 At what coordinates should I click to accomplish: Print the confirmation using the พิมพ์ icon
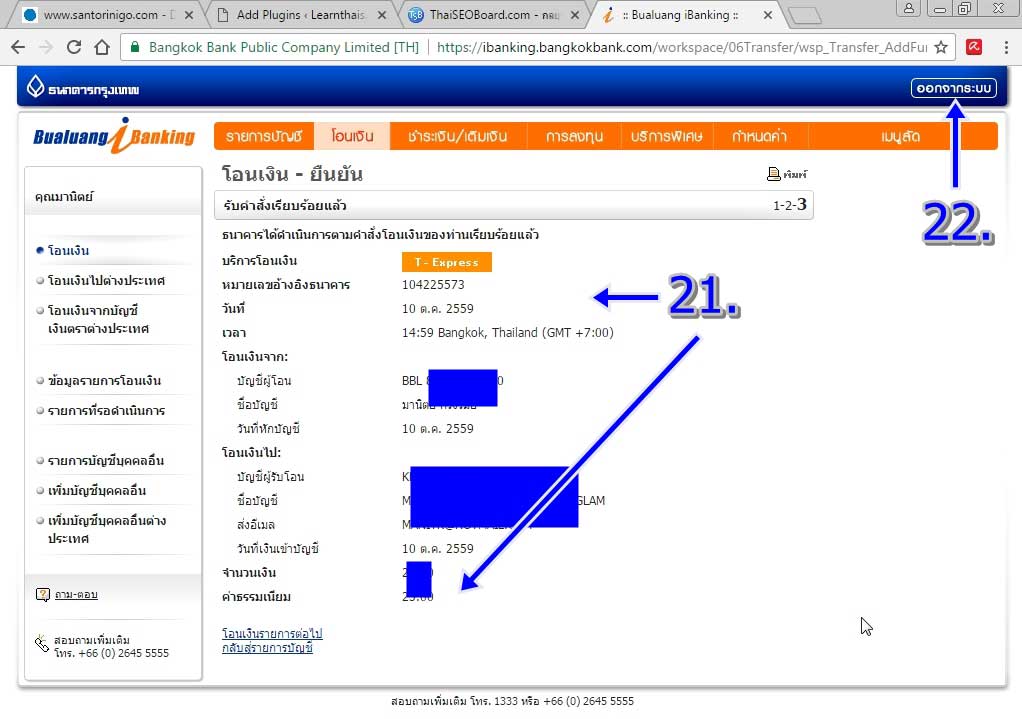click(787, 174)
